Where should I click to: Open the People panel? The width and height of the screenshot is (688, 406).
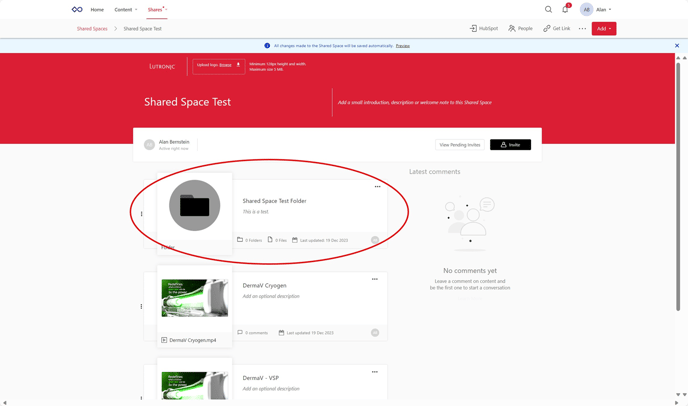point(520,28)
